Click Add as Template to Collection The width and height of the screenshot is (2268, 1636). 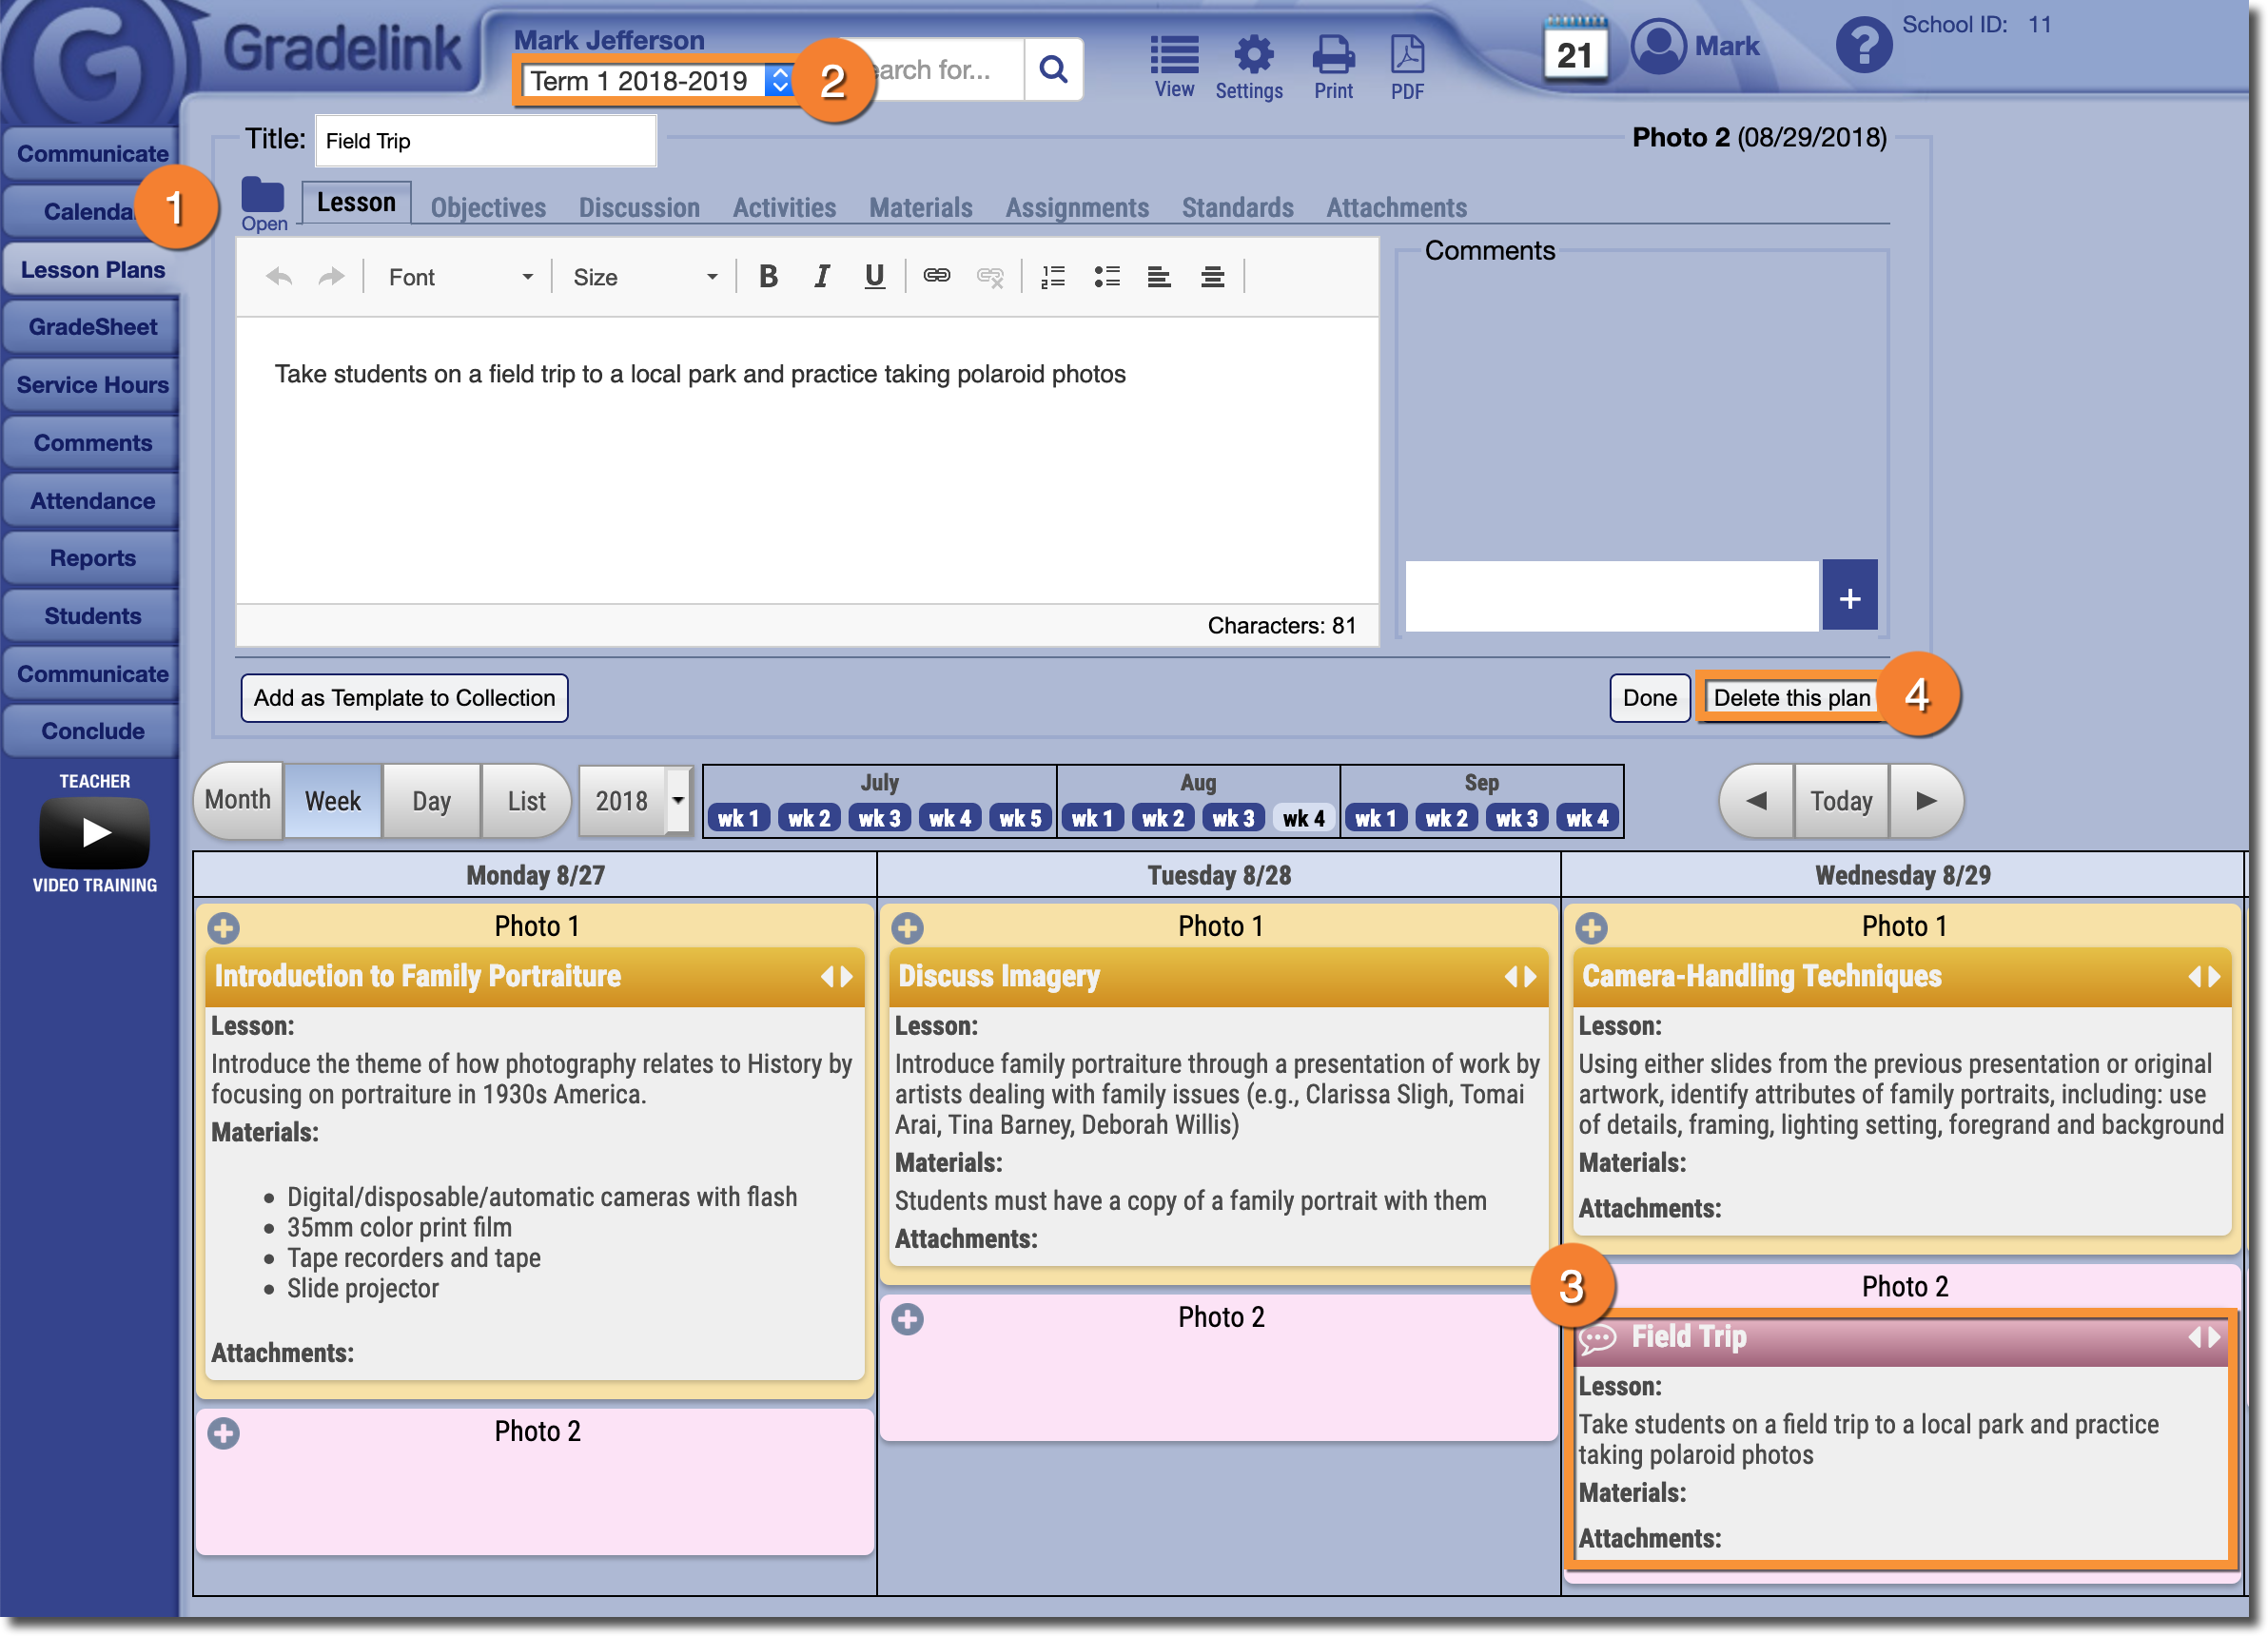(404, 697)
